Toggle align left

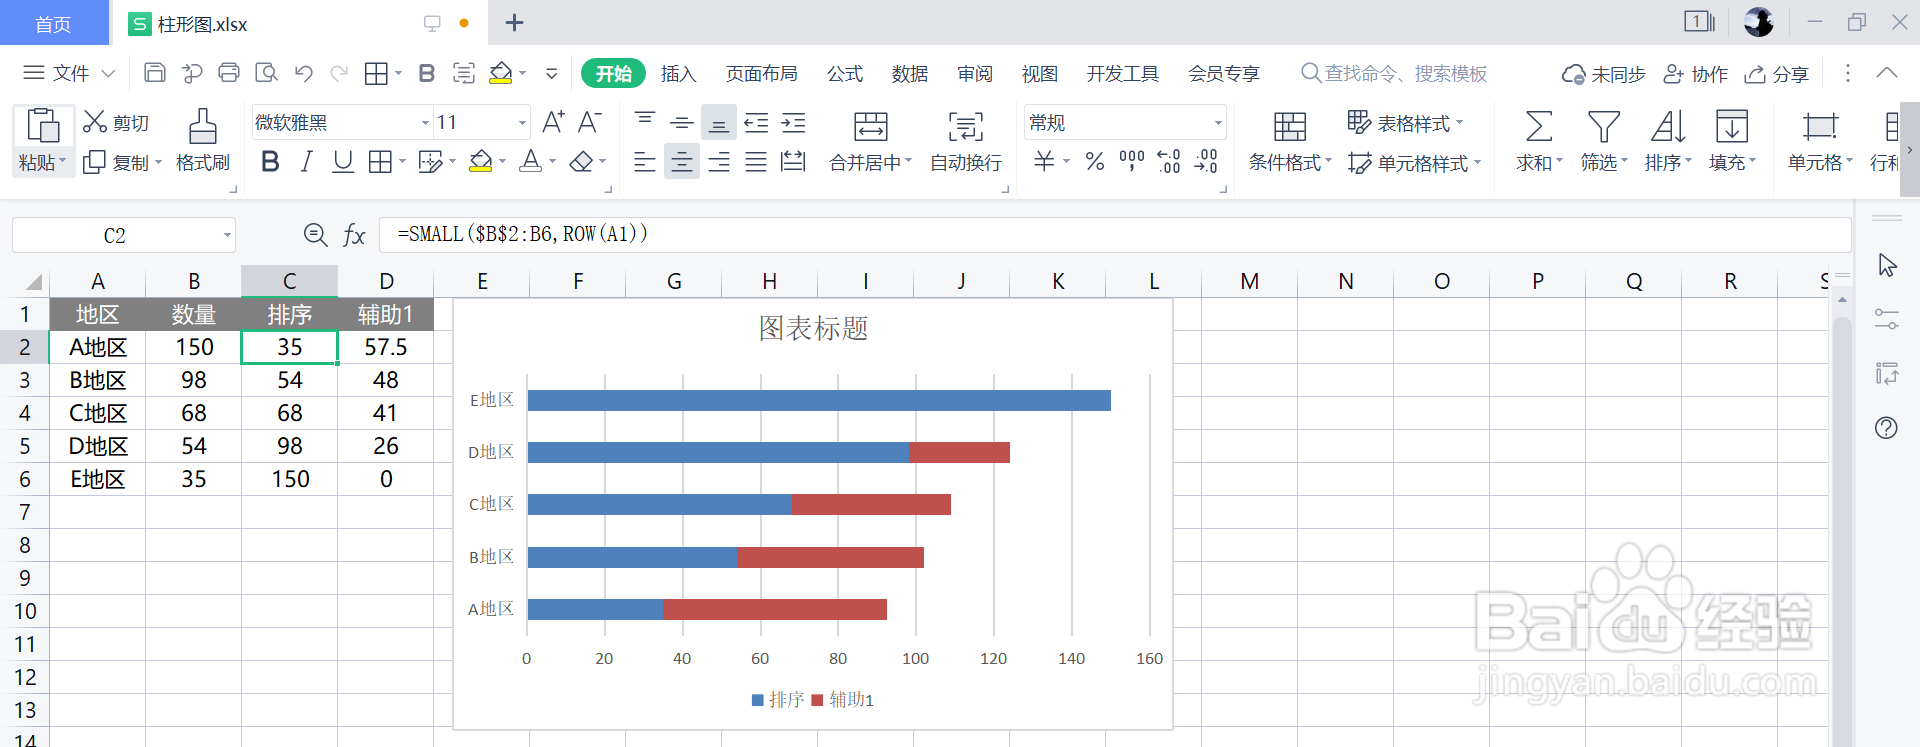pos(645,162)
